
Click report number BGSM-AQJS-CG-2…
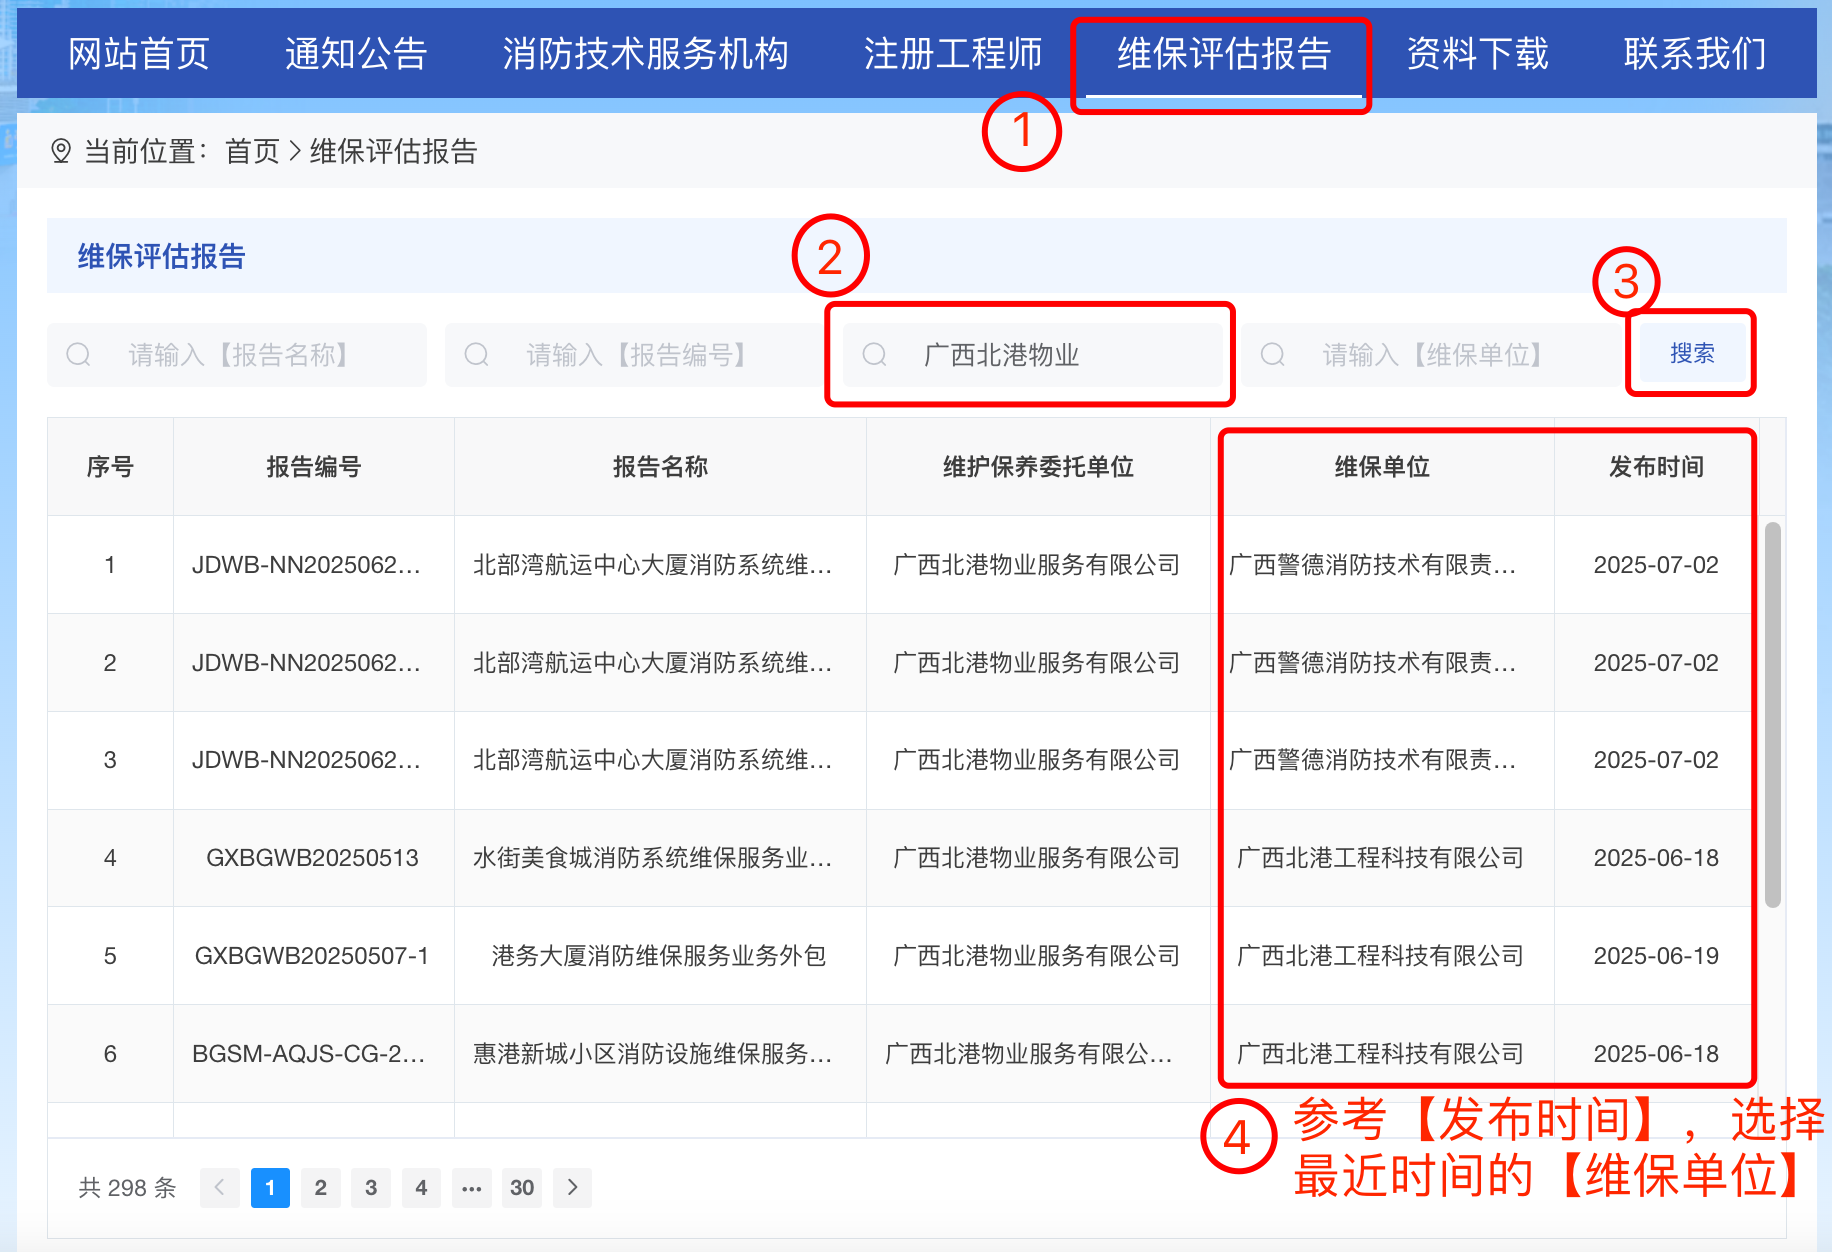pos(308,1054)
